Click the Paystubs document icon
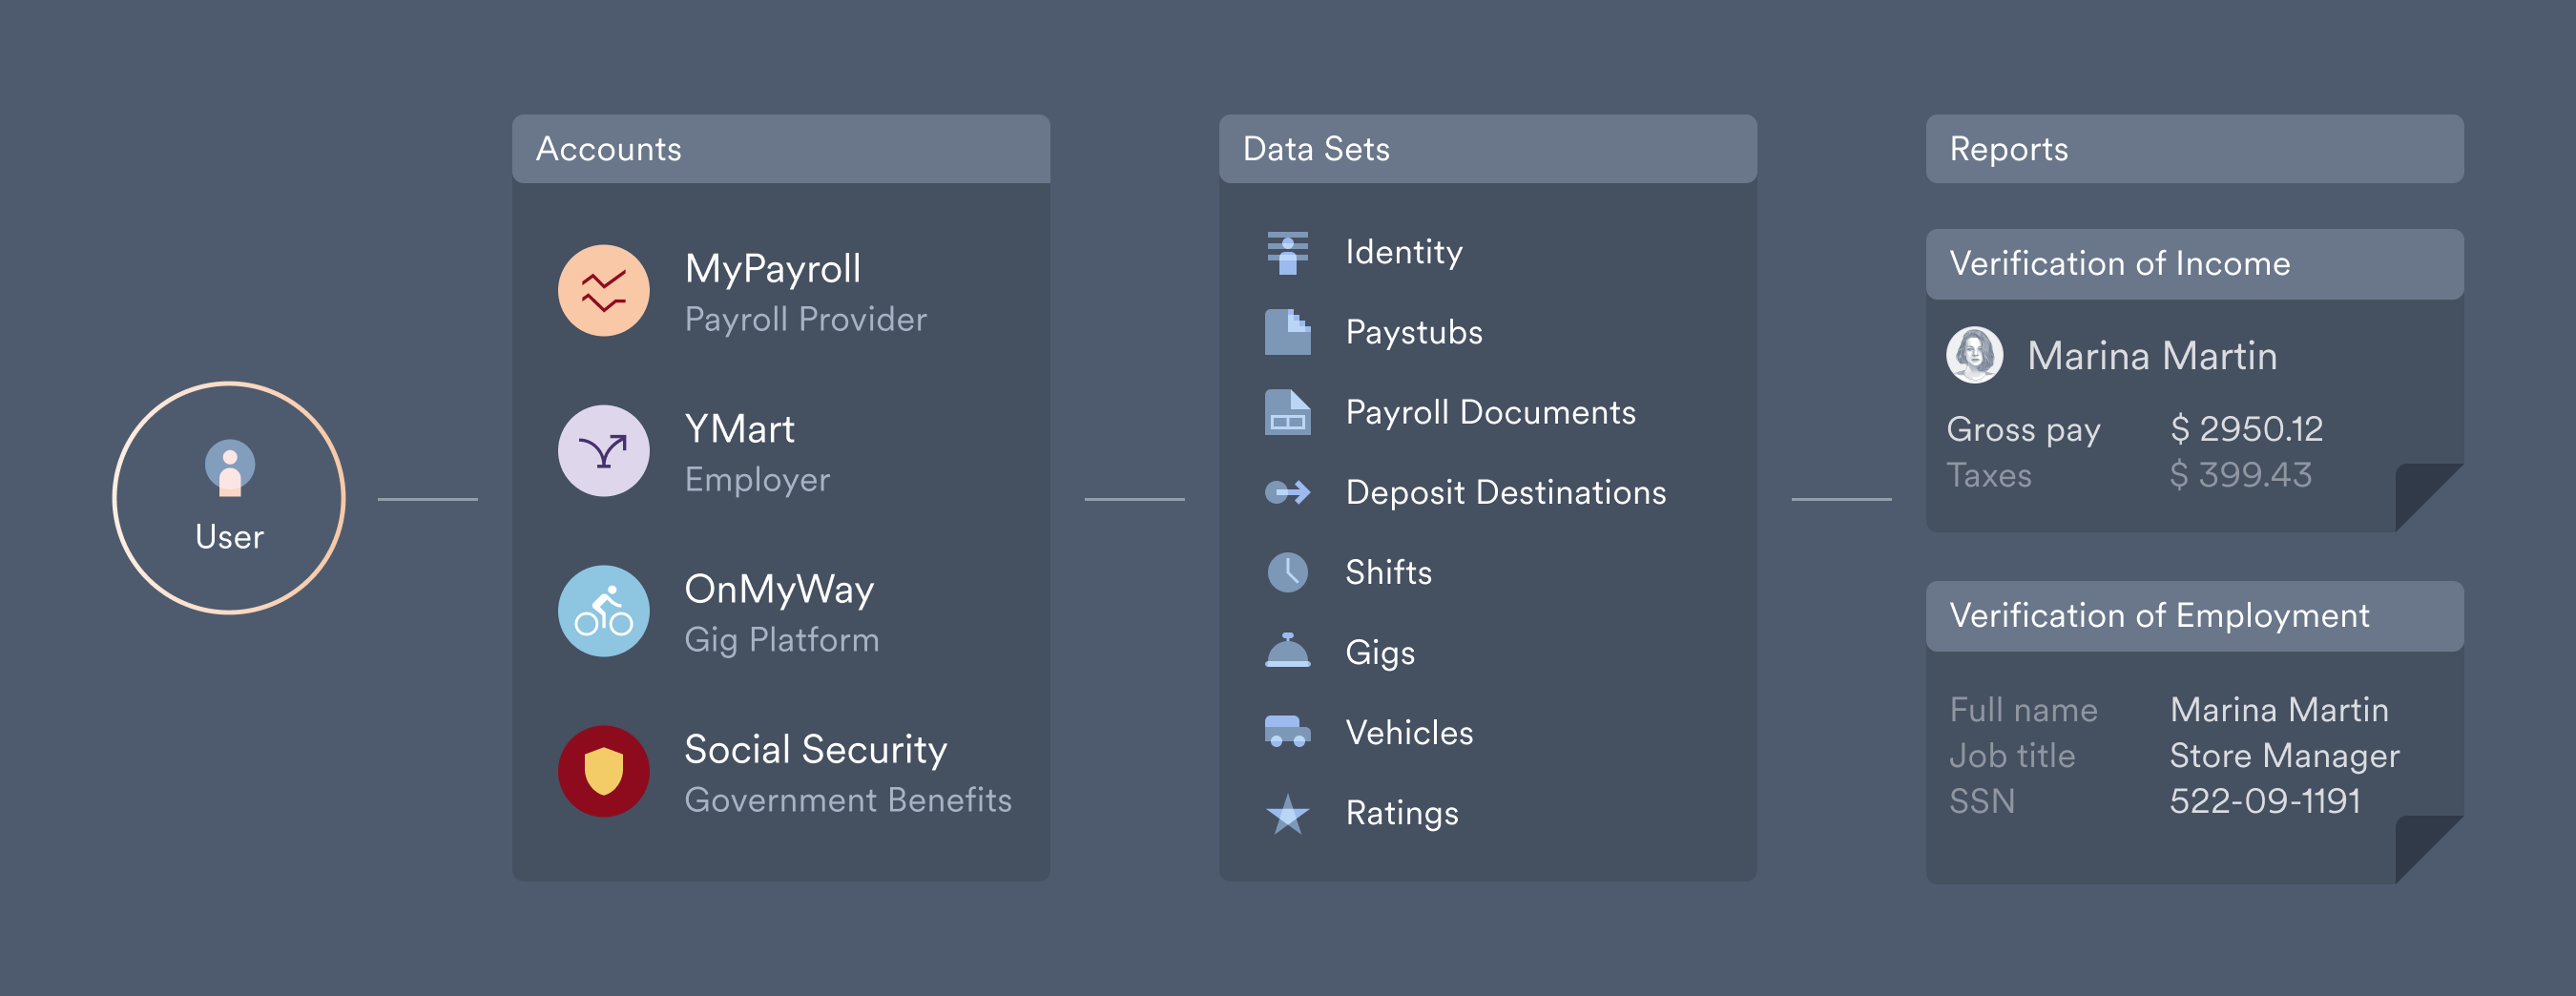This screenshot has width=2576, height=996. 1286,332
